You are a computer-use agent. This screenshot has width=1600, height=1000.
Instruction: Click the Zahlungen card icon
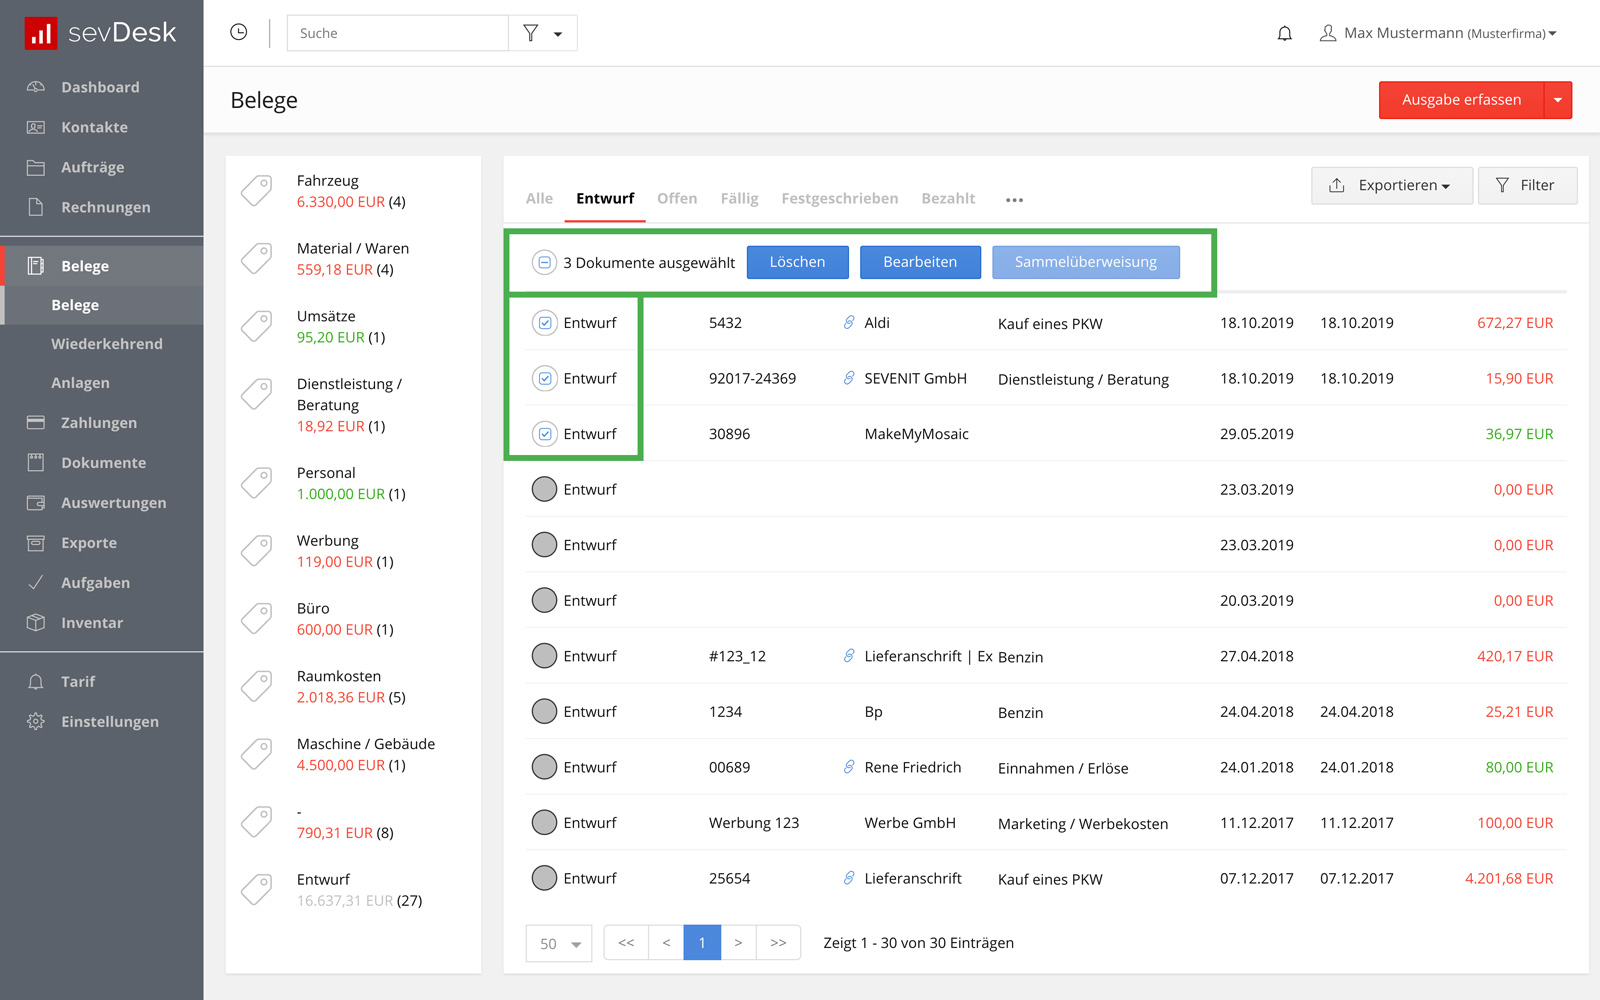pos(36,423)
